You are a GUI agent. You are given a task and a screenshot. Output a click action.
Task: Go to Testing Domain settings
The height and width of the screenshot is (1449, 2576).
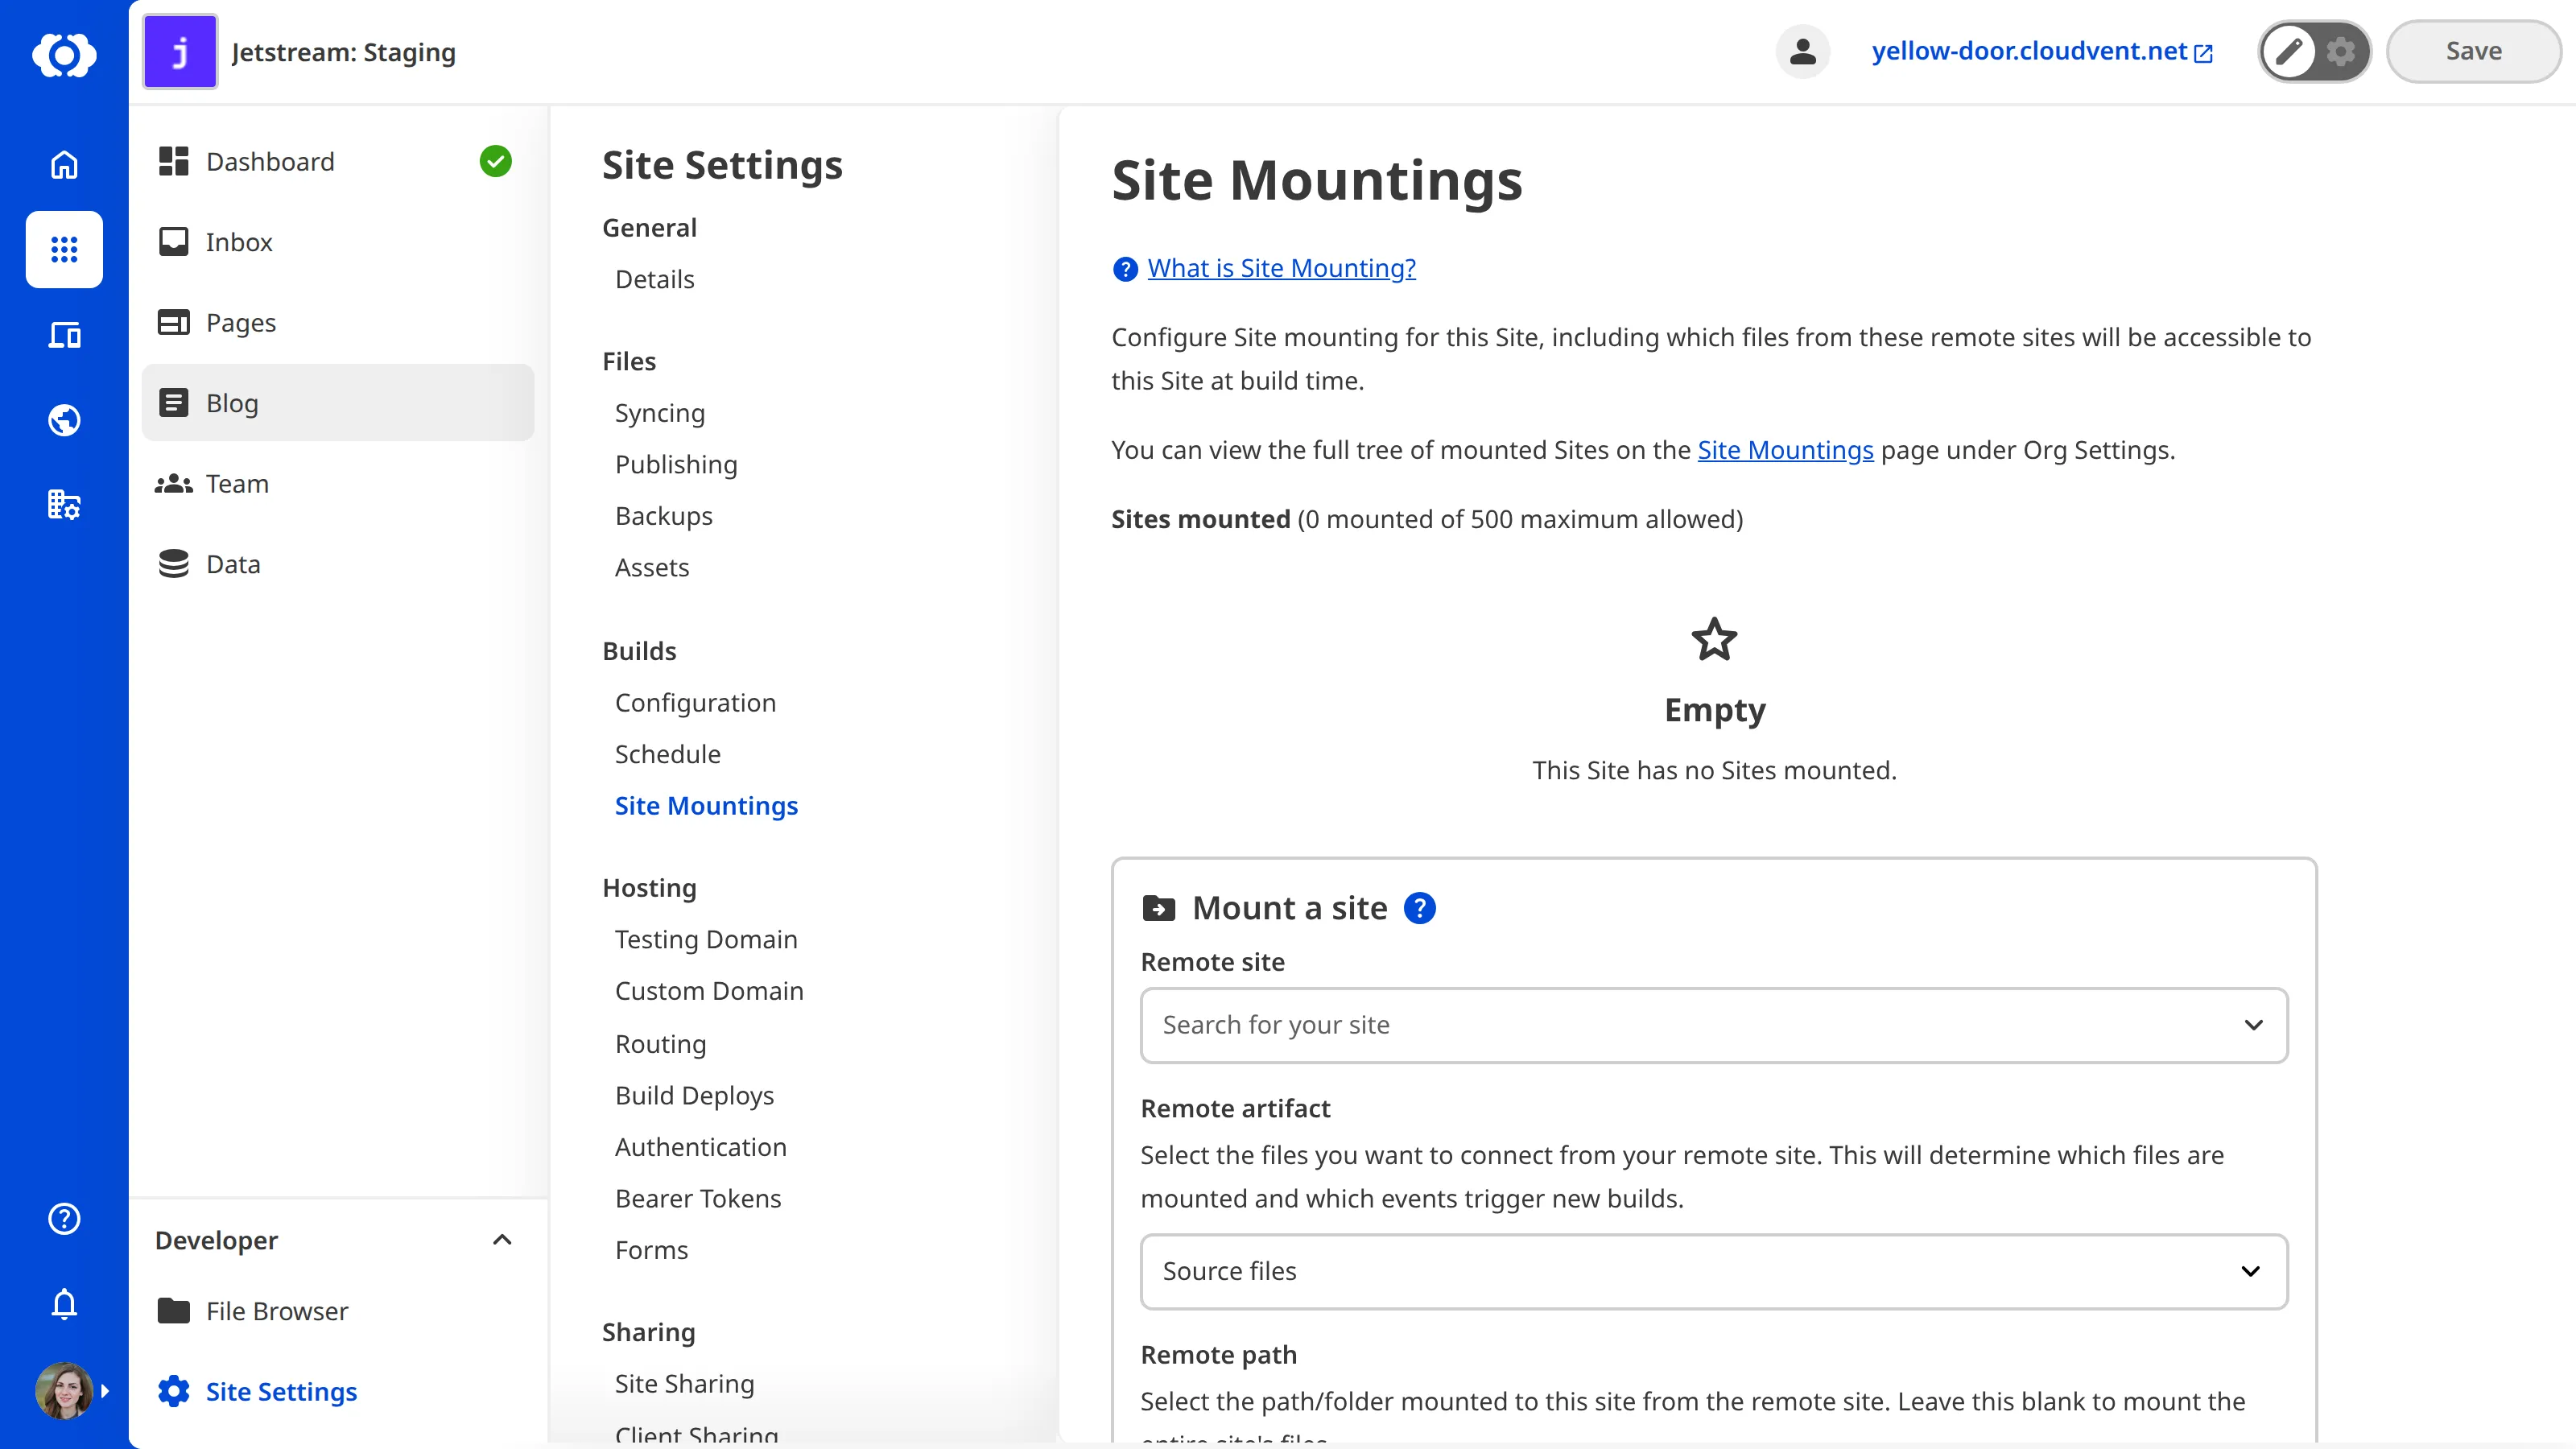pyautogui.click(x=706, y=939)
